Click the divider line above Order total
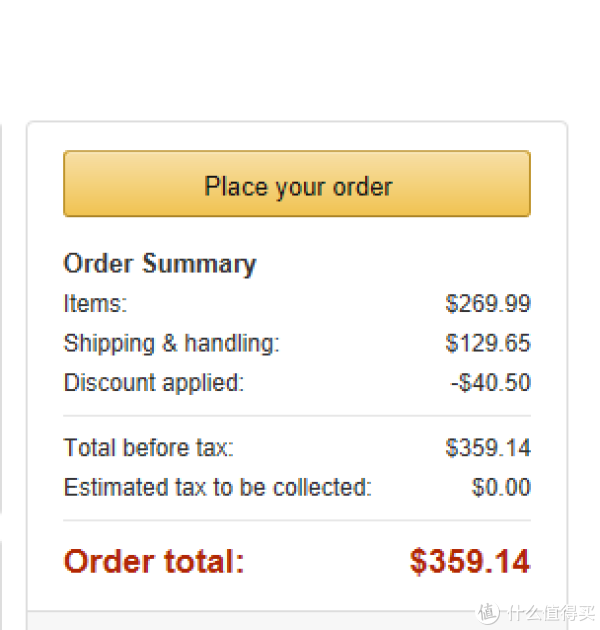 (297, 521)
